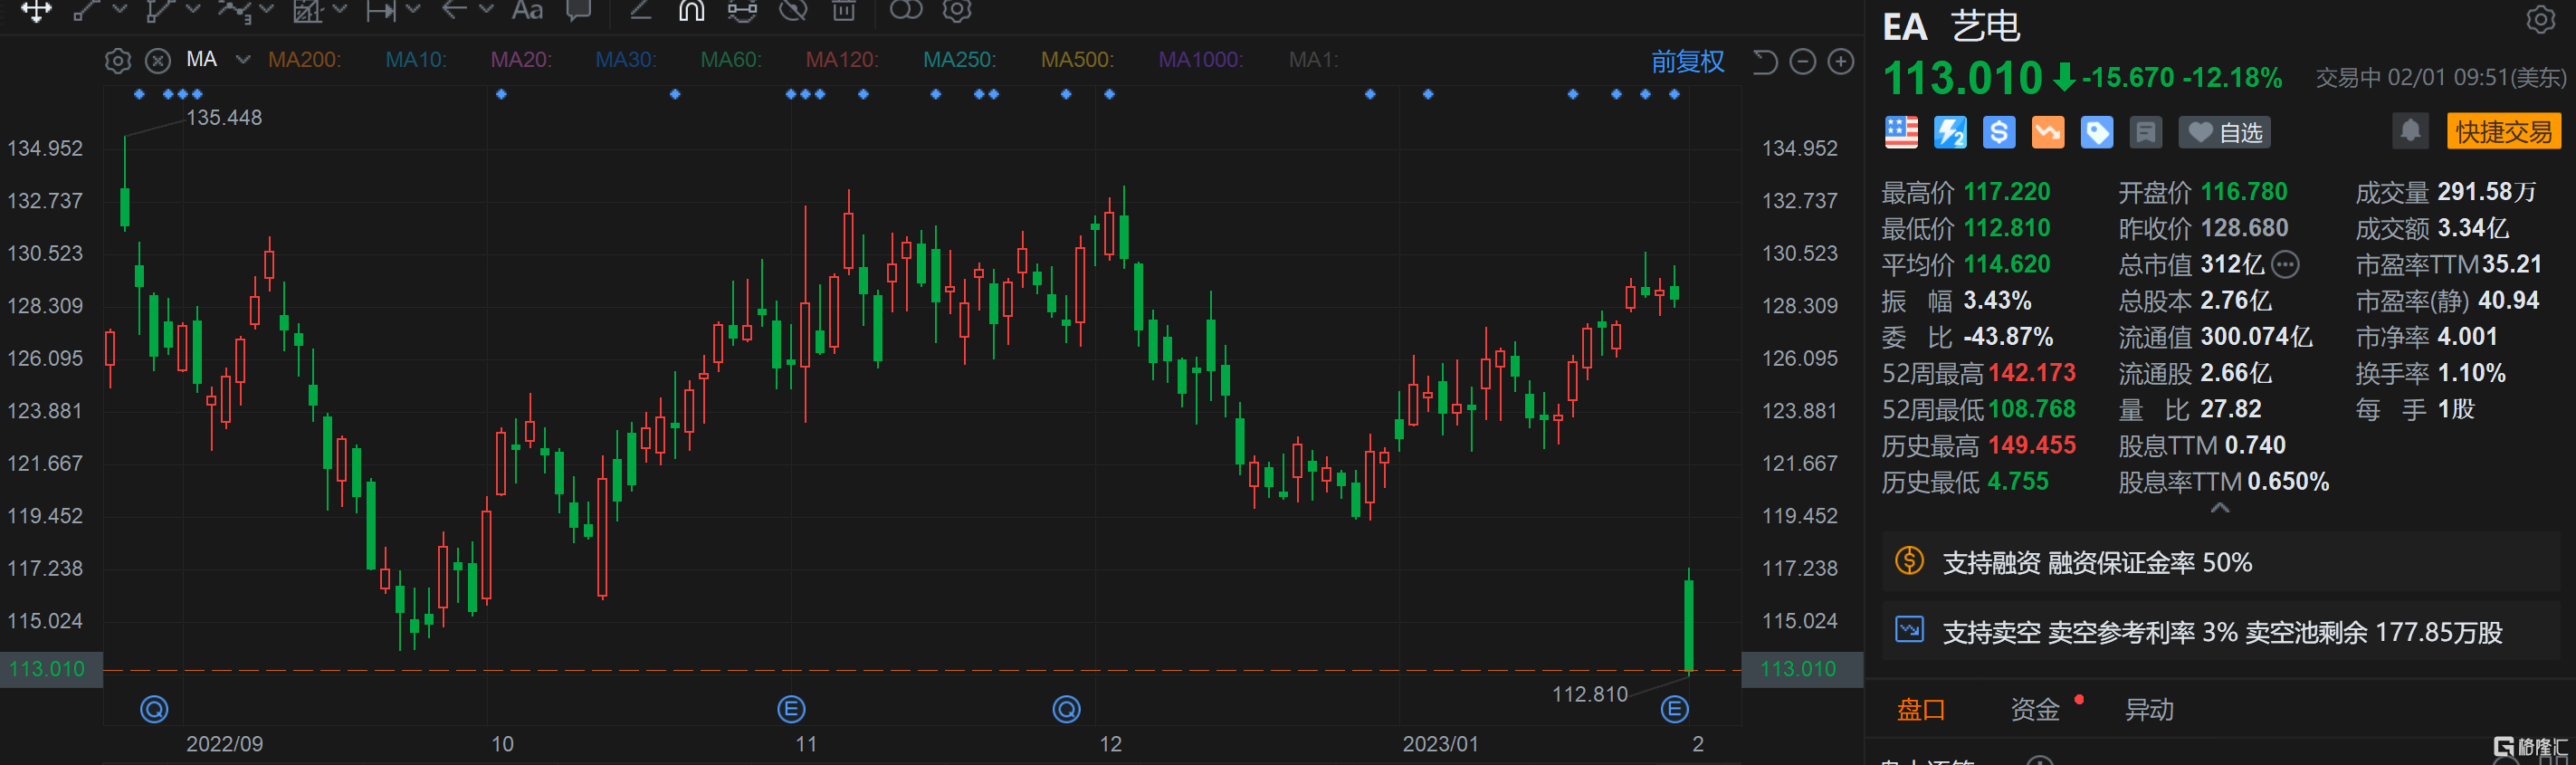Click the trash icon to delete drawings

coord(844,11)
